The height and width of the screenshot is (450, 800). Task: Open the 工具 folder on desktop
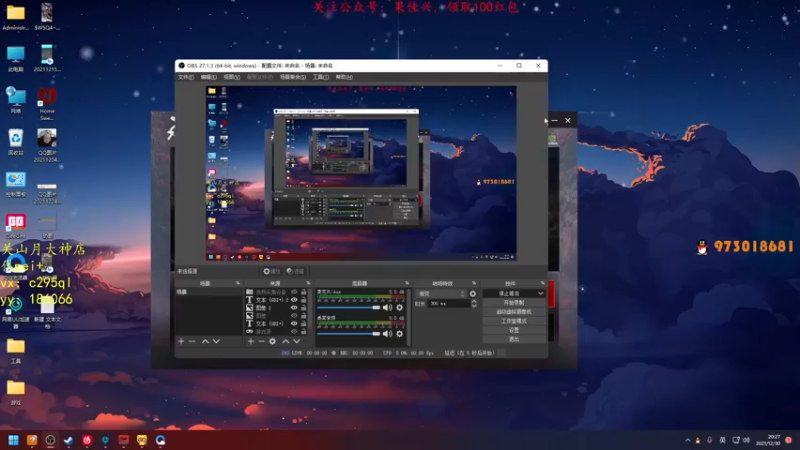click(15, 351)
